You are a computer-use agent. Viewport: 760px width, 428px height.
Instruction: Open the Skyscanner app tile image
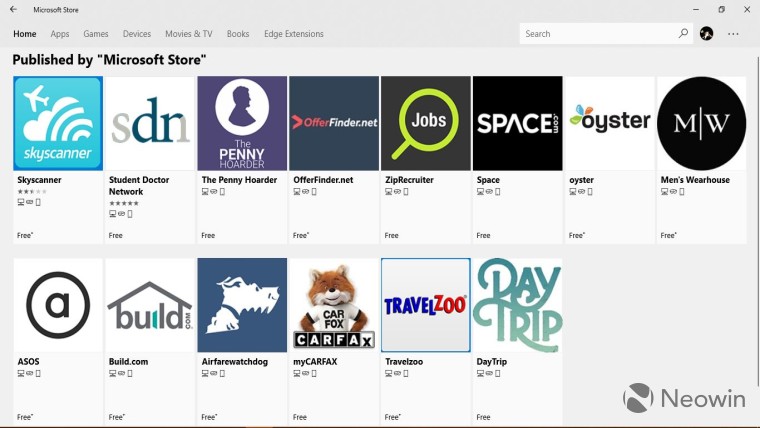tap(58, 123)
